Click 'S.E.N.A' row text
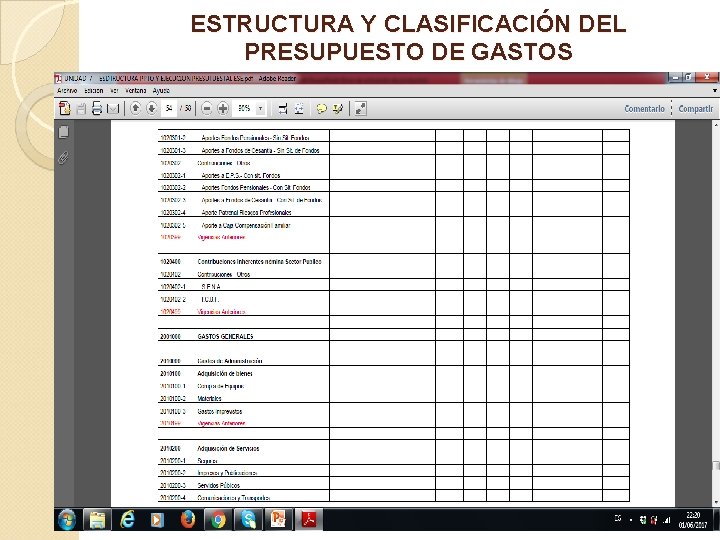Image resolution: width=720 pixels, height=540 pixels. tap(211, 287)
